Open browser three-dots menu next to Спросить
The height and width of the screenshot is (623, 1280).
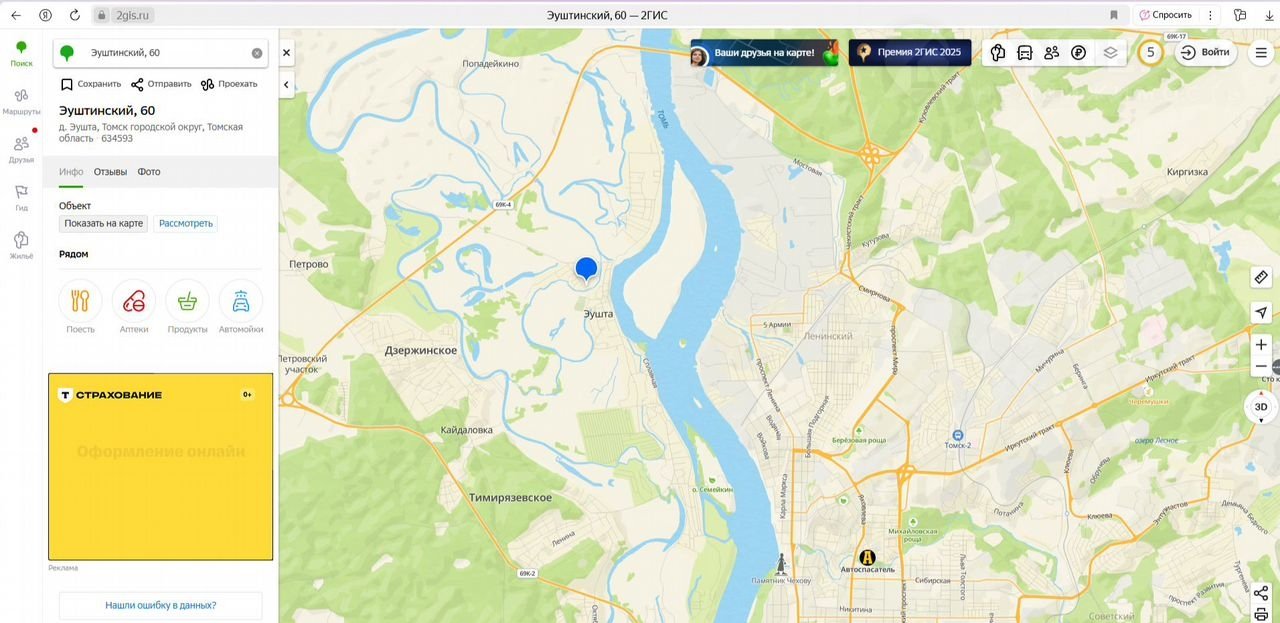click(x=1211, y=15)
